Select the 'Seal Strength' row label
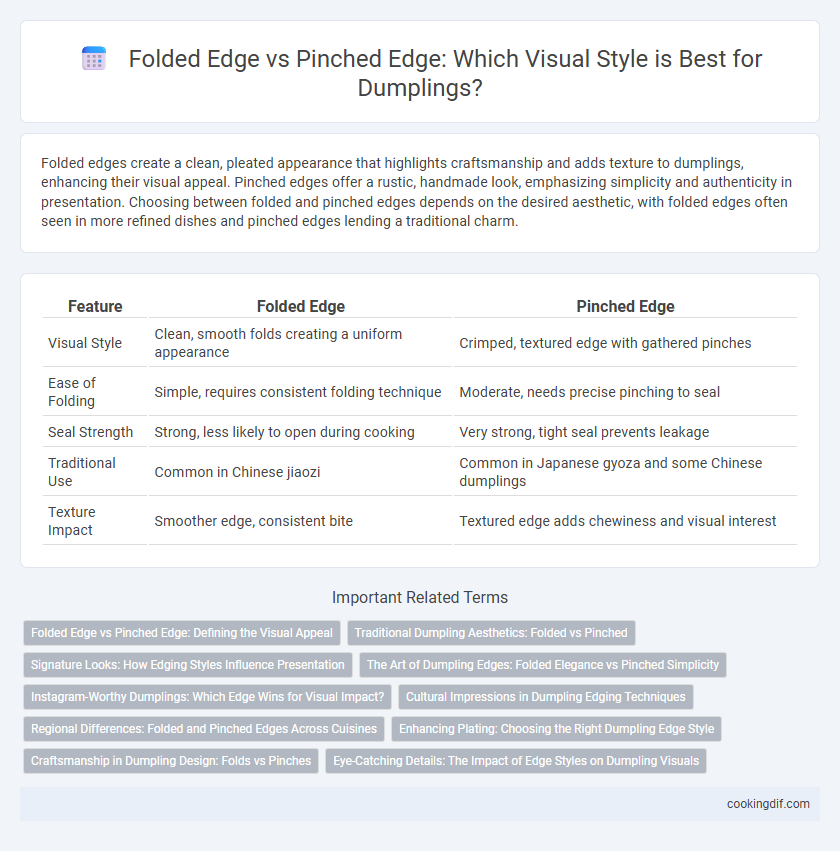The height and width of the screenshot is (851, 840). point(90,432)
